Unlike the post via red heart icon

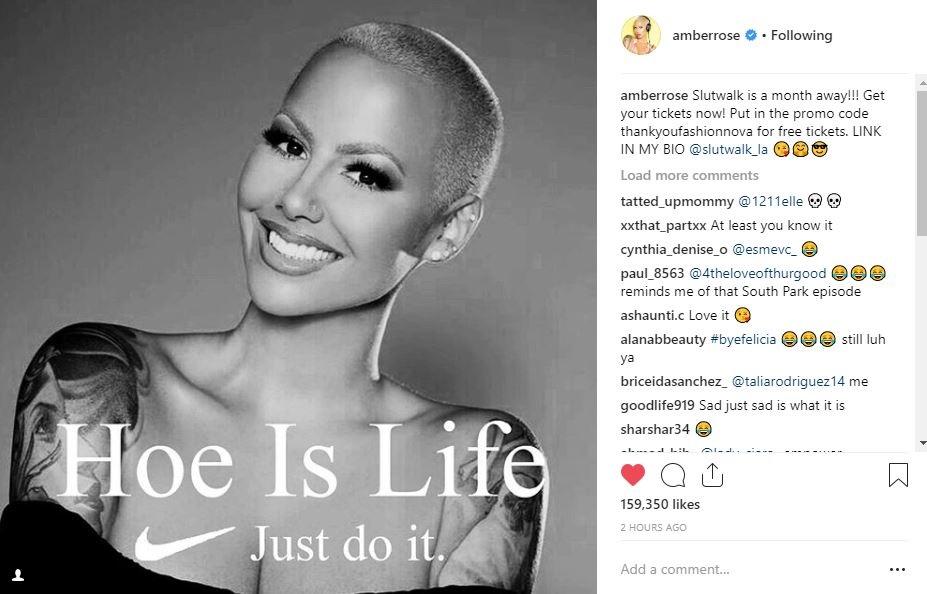(633, 475)
